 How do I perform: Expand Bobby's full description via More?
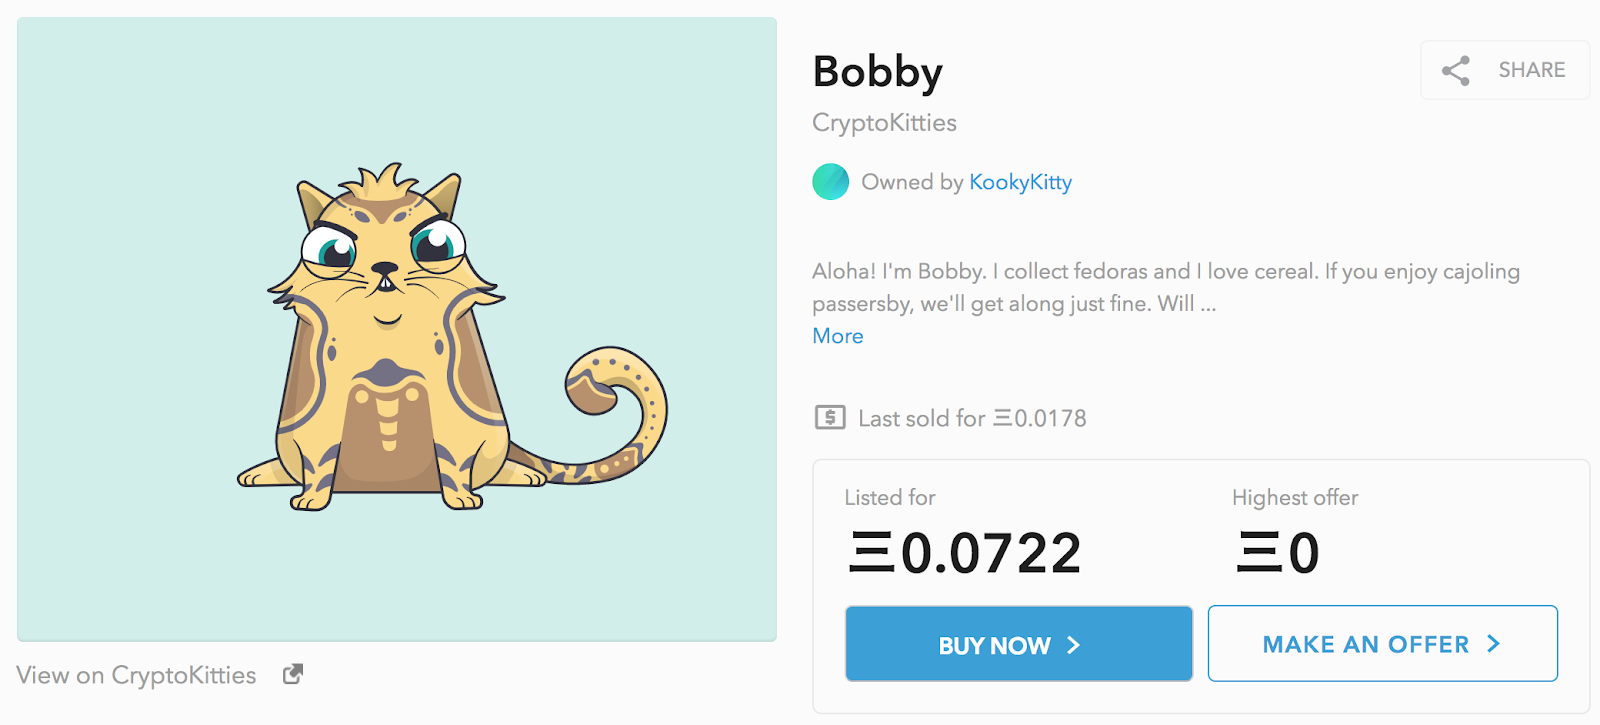click(837, 336)
